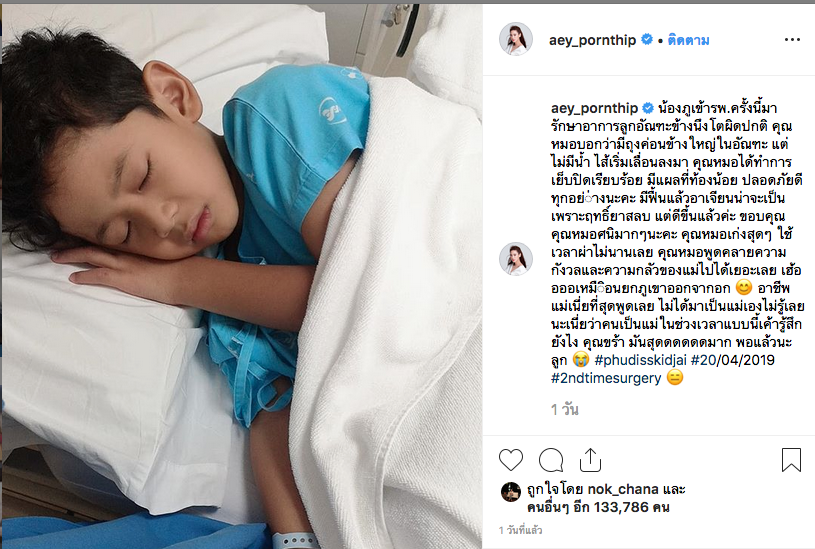Click header profile avatar picture
Image resolution: width=815 pixels, height=549 pixels.
tap(516, 39)
